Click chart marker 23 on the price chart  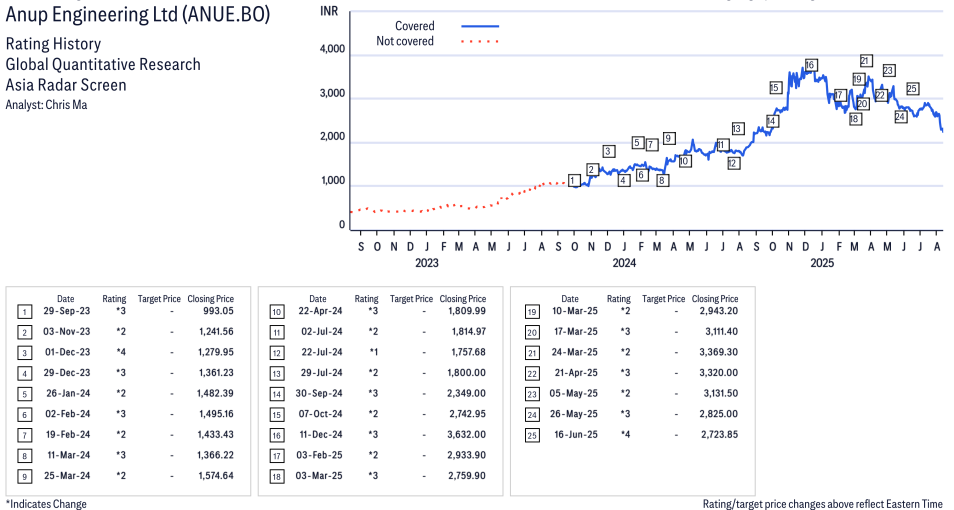point(888,71)
